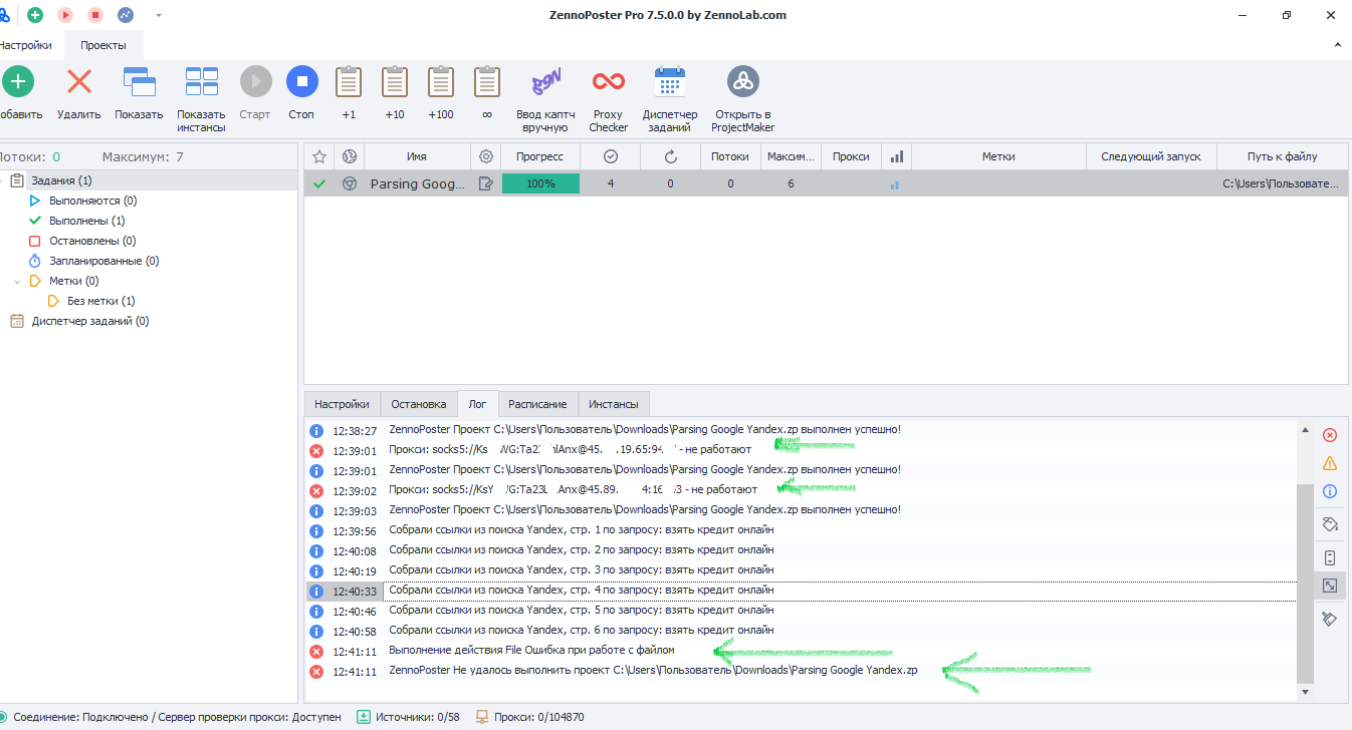Open Показать инстансы grid view
The image size is (1352, 730).
202,82
